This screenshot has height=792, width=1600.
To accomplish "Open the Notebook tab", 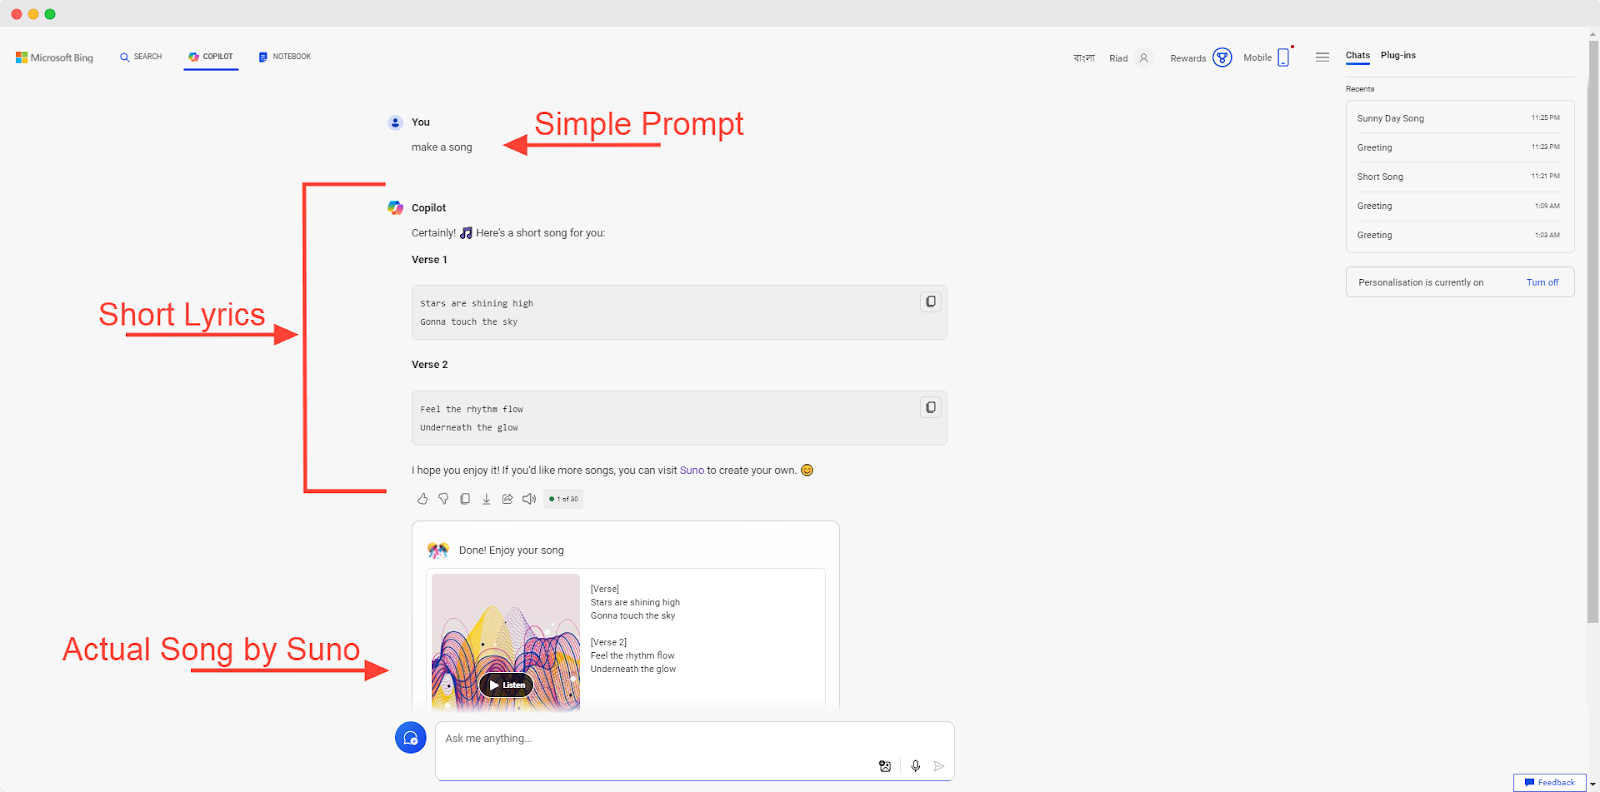I will tap(285, 57).
